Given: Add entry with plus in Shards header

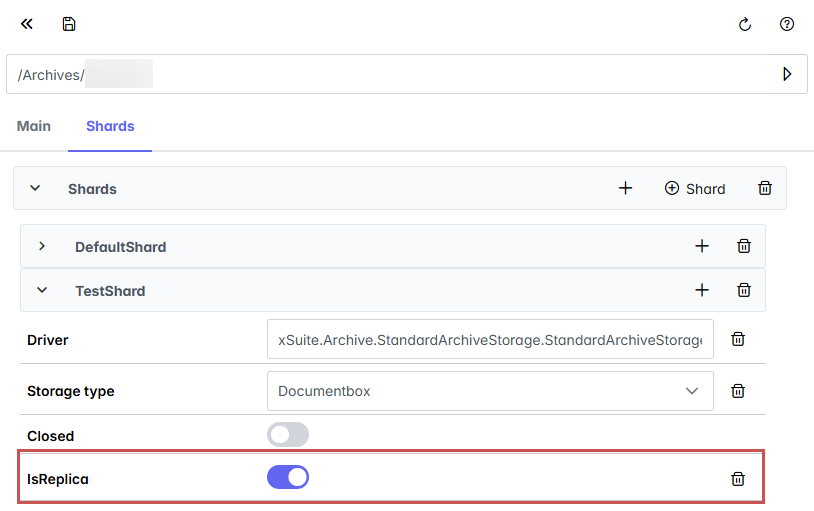Looking at the screenshot, I should (x=626, y=188).
